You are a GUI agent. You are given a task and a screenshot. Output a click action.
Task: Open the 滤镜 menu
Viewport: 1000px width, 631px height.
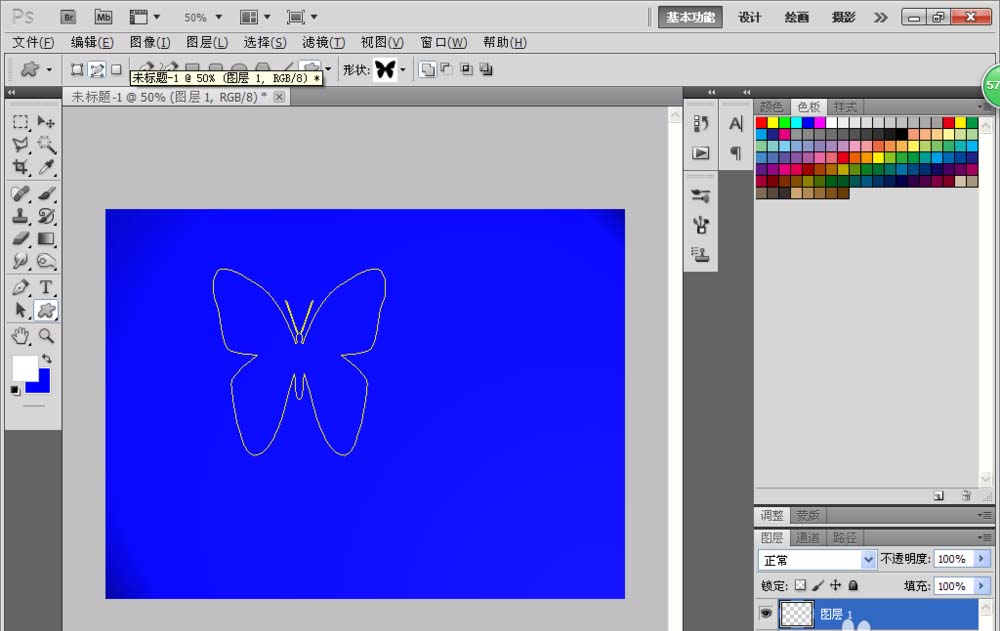(323, 42)
